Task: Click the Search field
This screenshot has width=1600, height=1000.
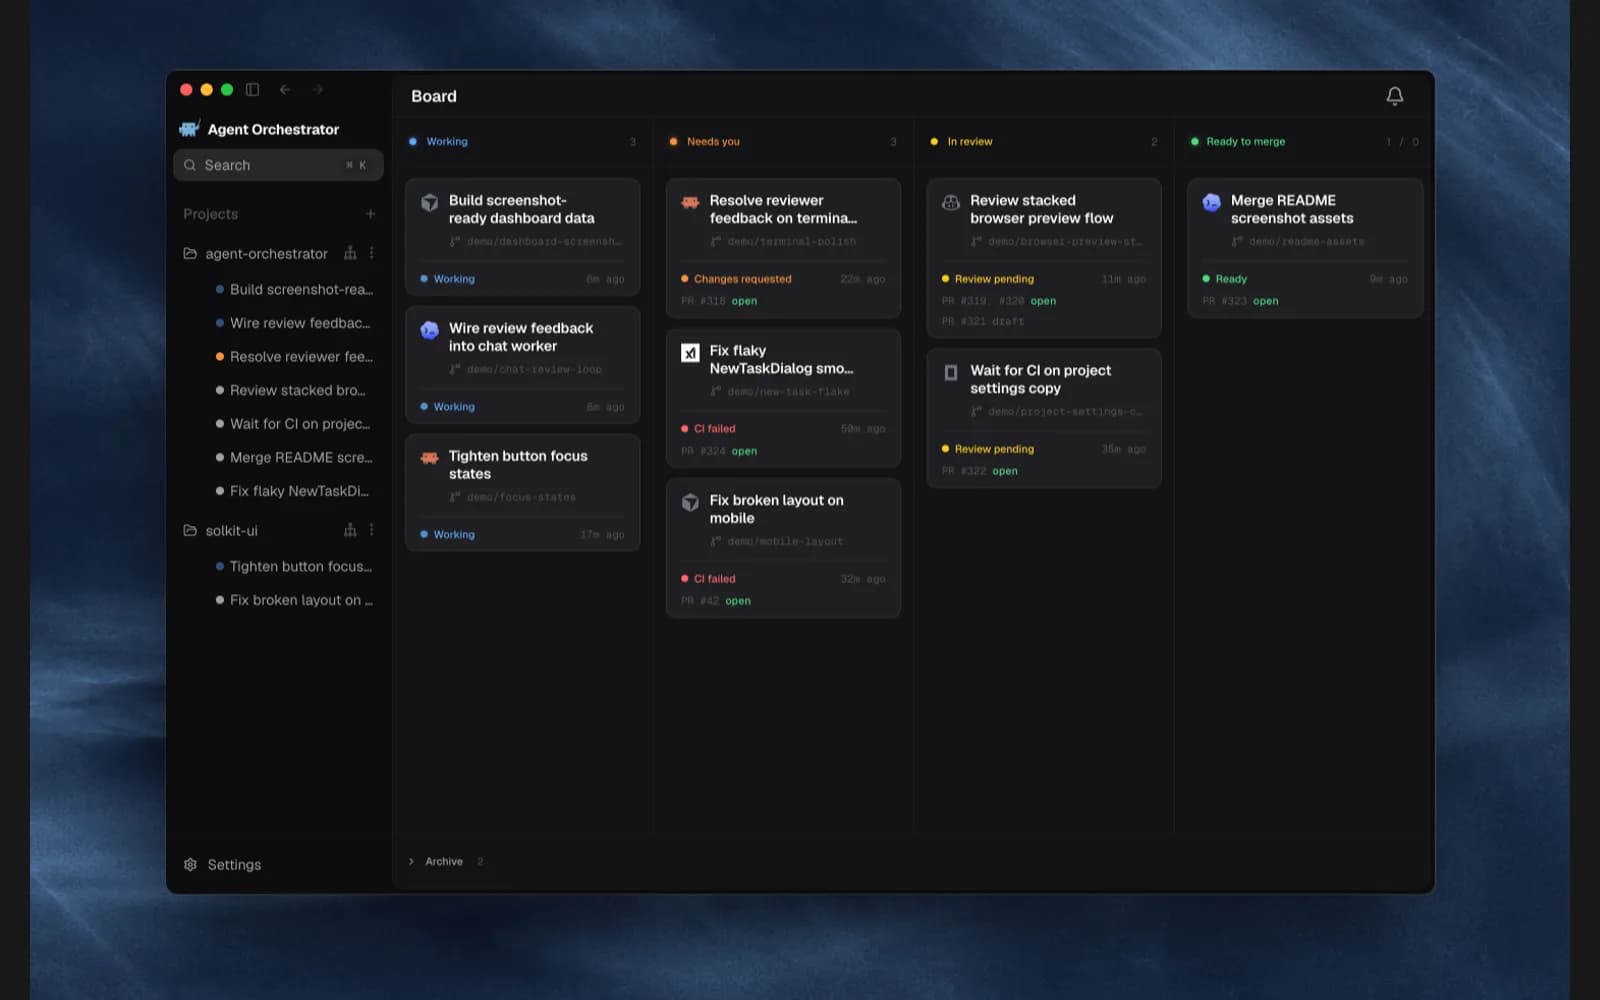Action: 278,165
